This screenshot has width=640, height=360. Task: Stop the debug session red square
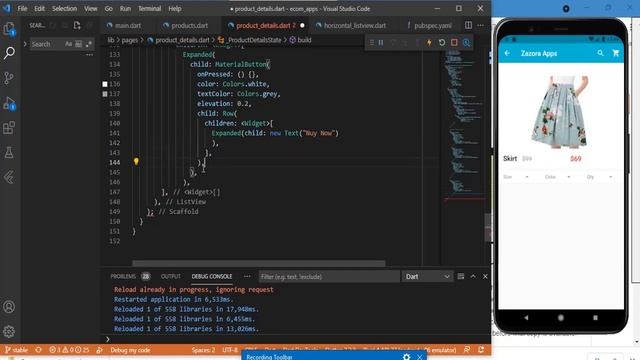(x=454, y=42)
